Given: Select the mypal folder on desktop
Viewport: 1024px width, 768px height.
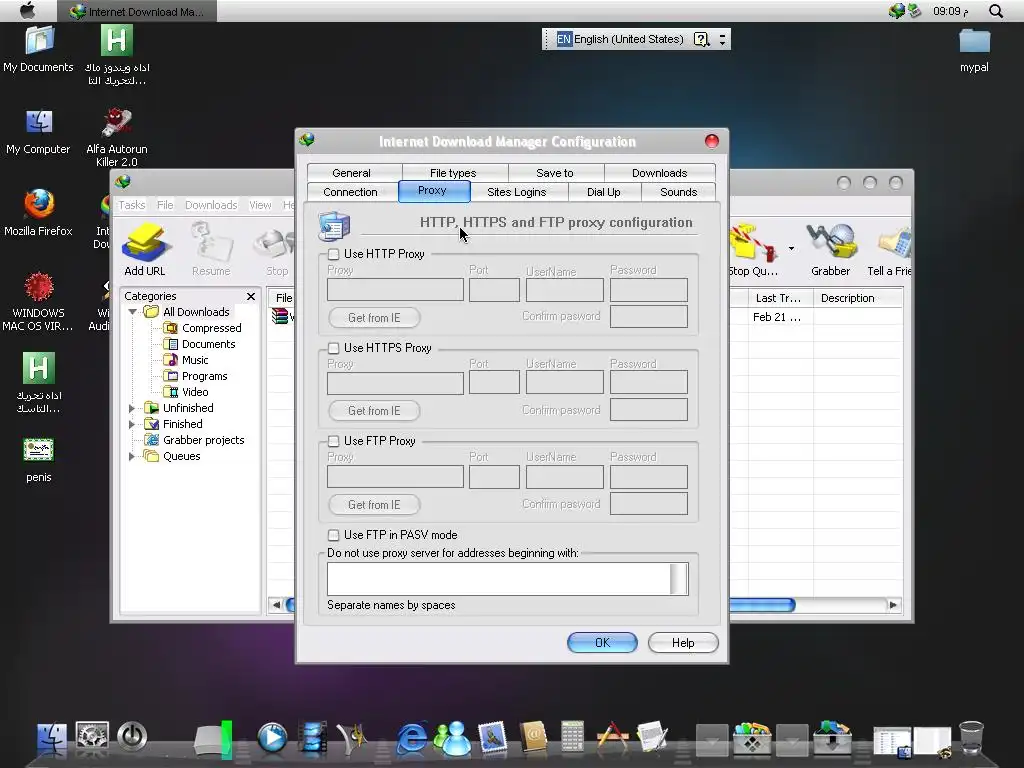Looking at the screenshot, I should coord(974,50).
